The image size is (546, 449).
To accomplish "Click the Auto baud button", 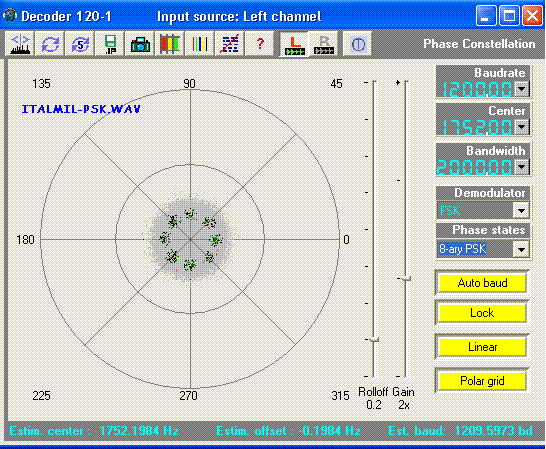I will coord(482,283).
